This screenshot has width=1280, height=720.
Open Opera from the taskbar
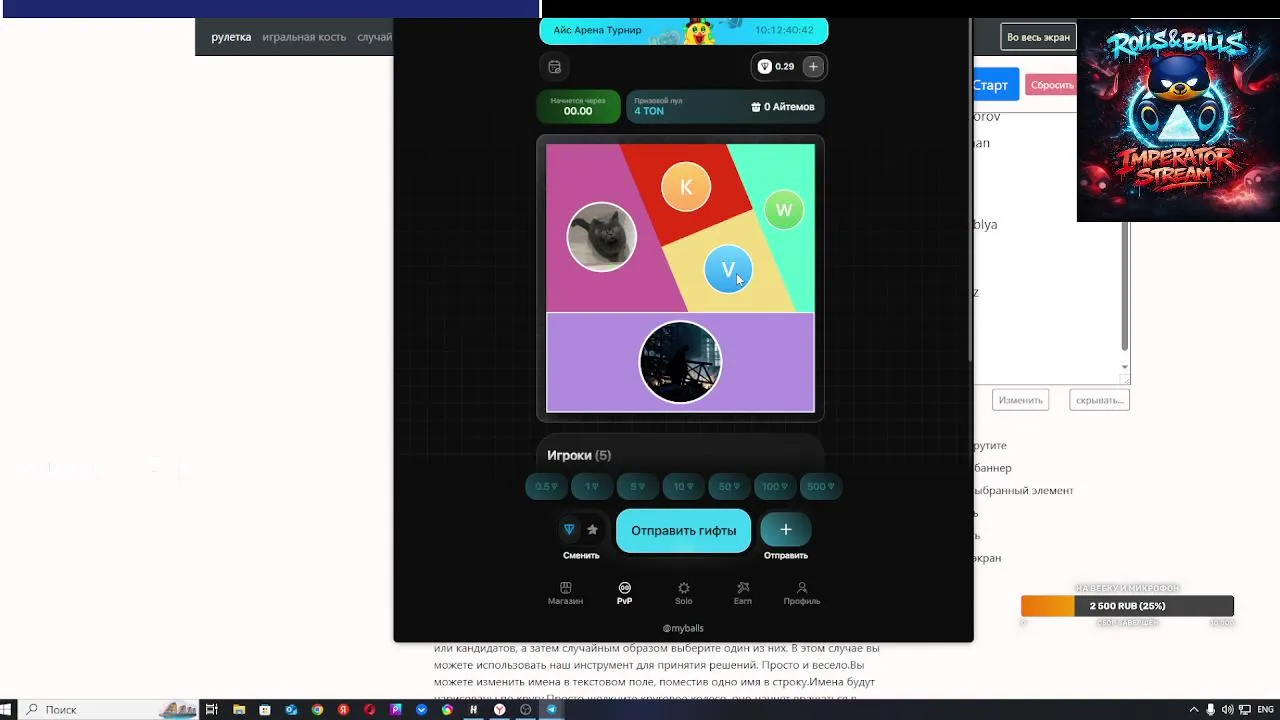pyautogui.click(x=369, y=710)
